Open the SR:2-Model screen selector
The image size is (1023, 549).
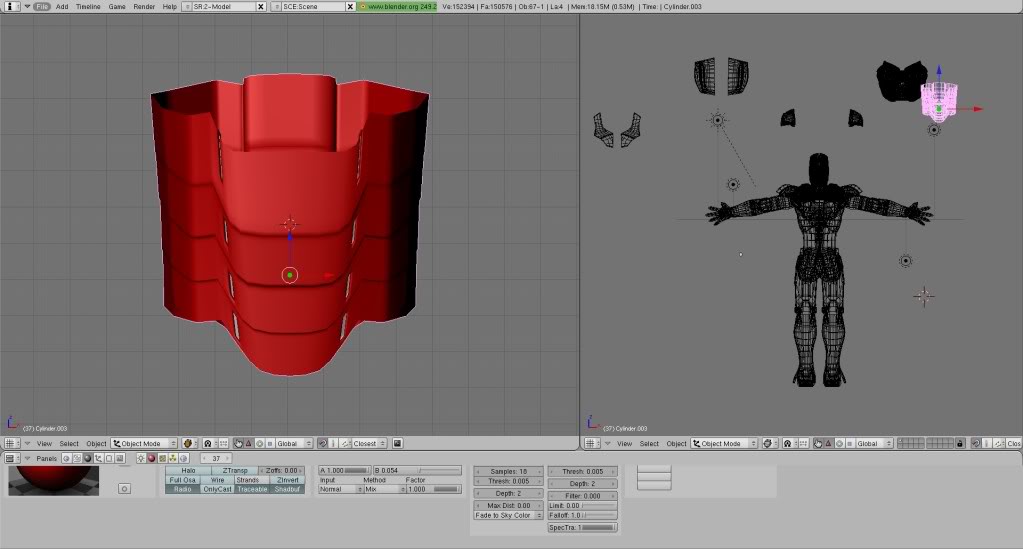(187, 7)
